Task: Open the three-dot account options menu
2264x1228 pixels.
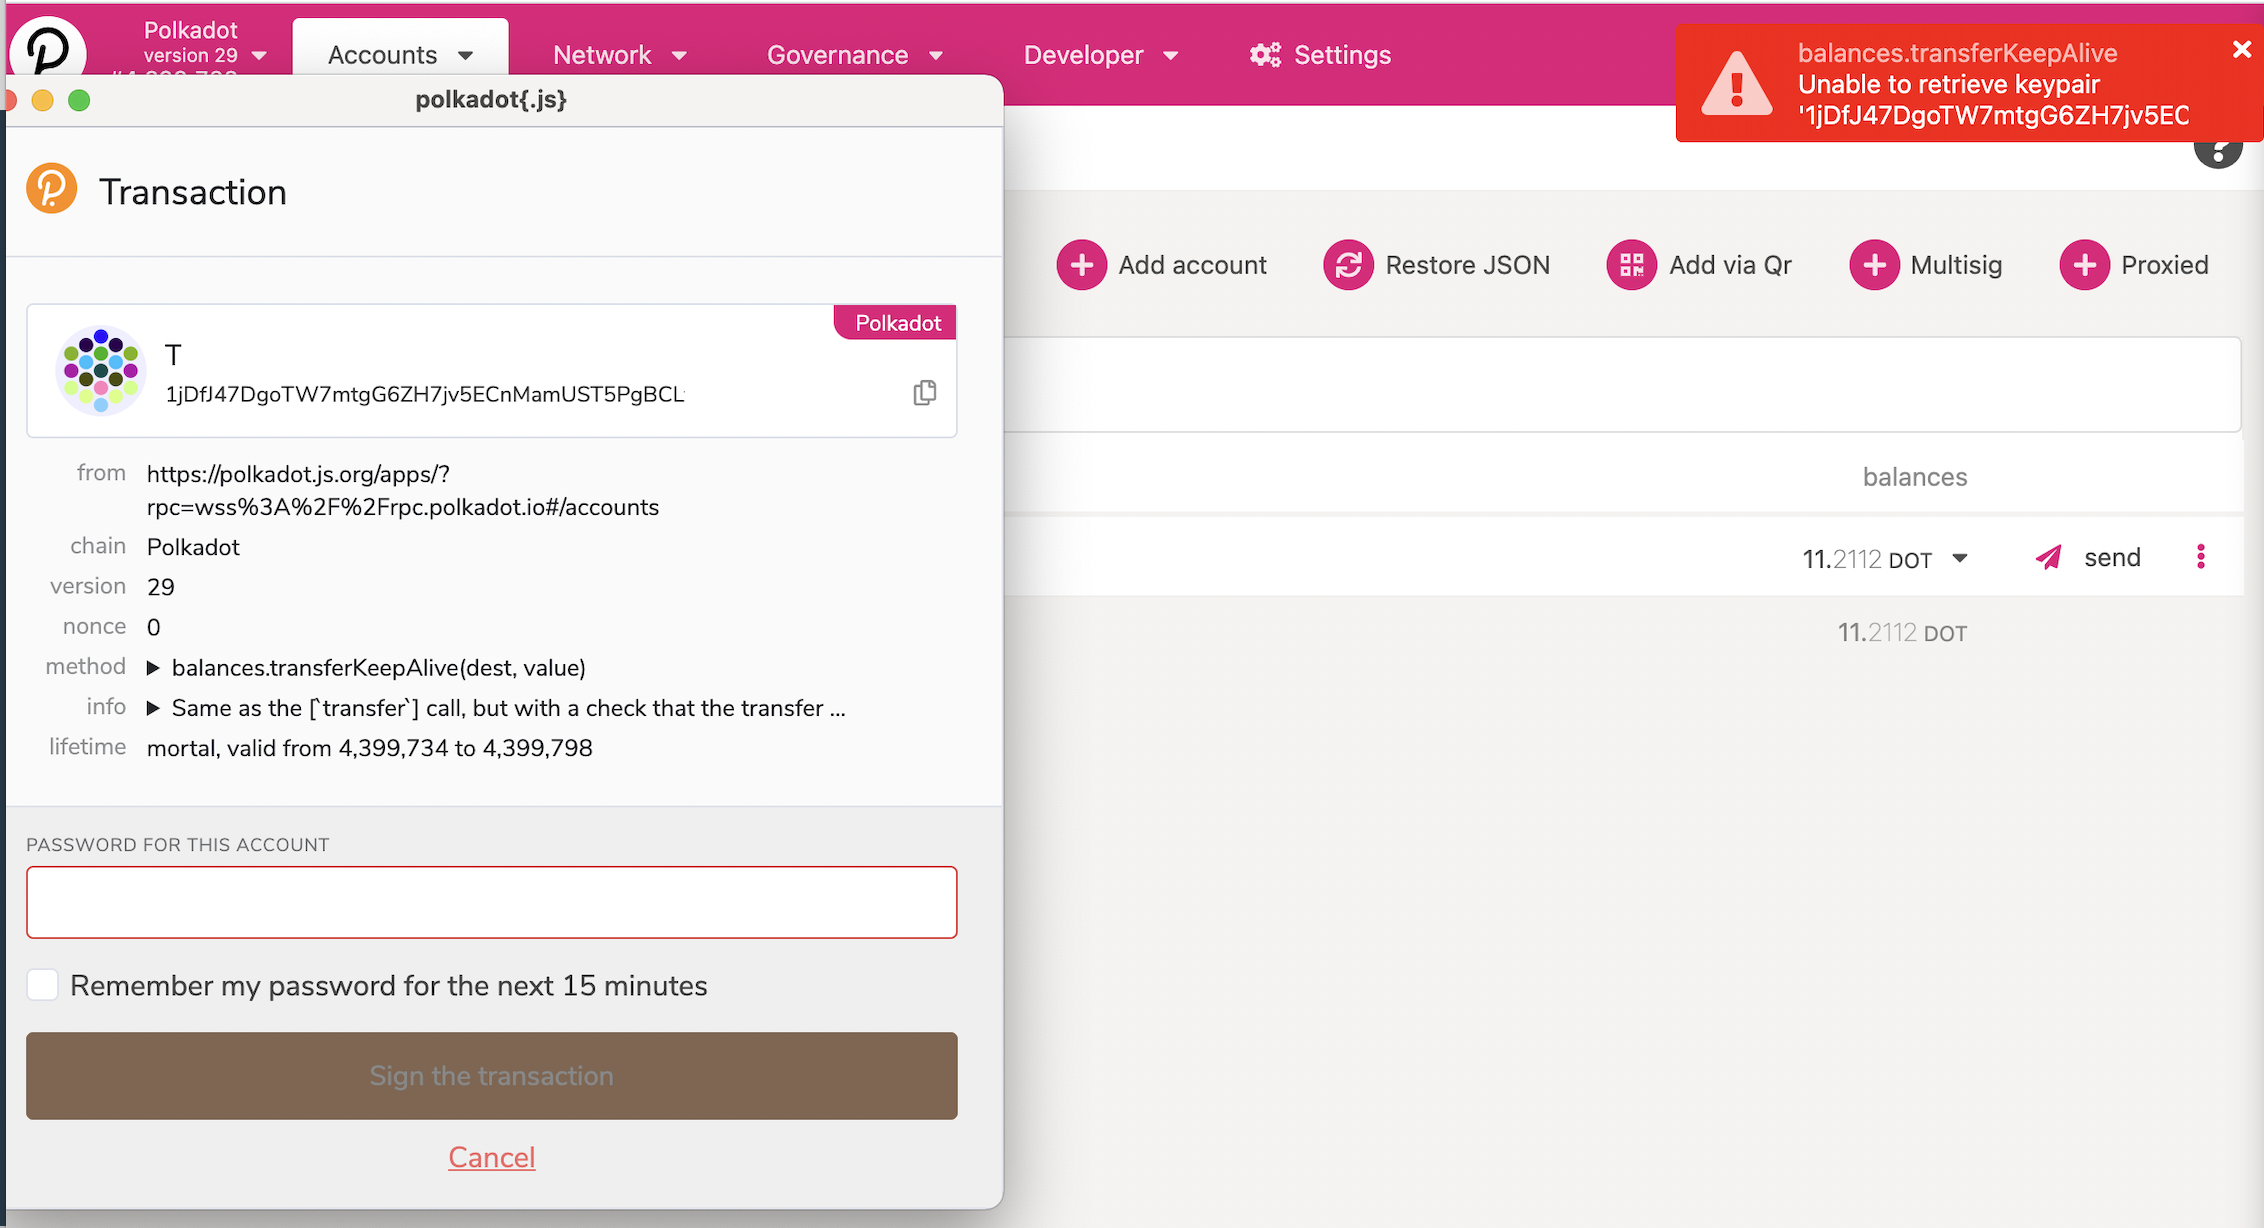Action: (x=2200, y=557)
